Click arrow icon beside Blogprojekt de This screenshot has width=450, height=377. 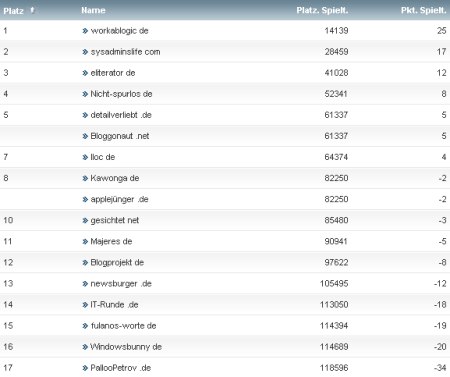pyautogui.click(x=85, y=263)
